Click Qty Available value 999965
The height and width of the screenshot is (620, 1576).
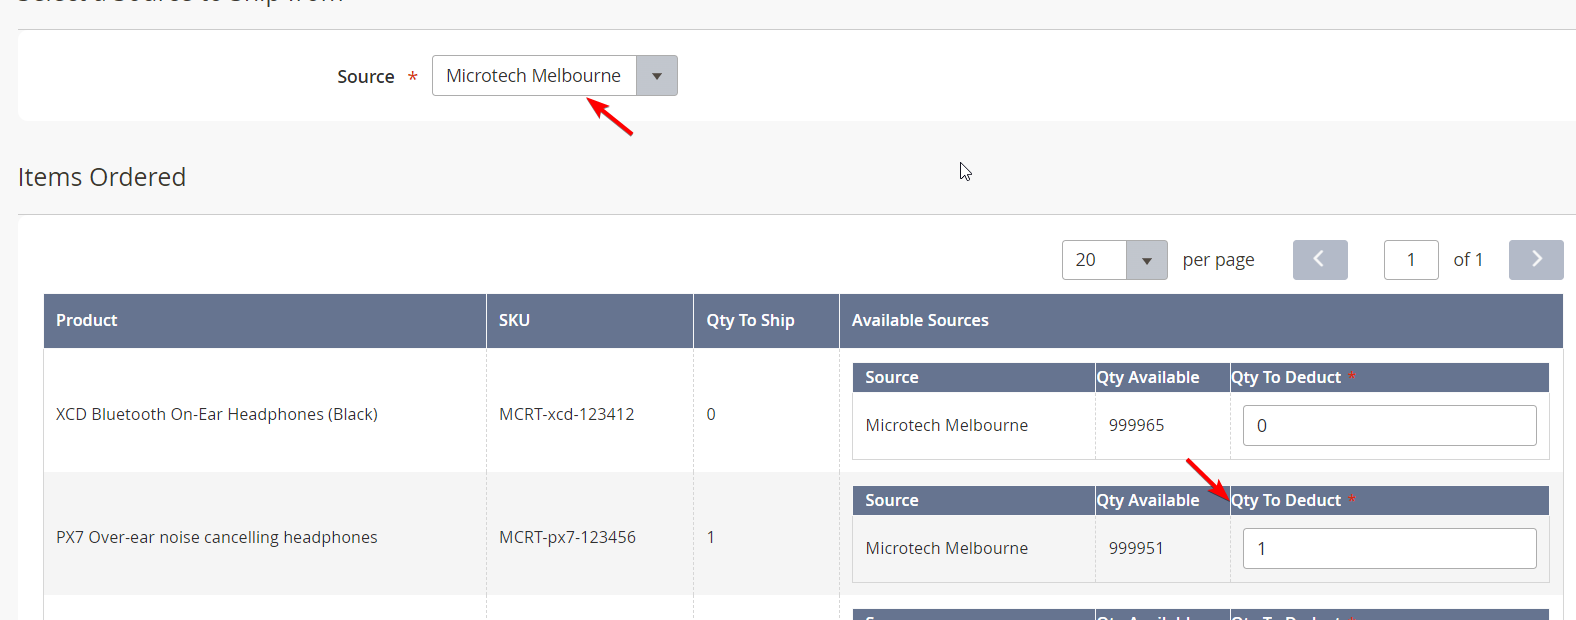[1136, 425]
